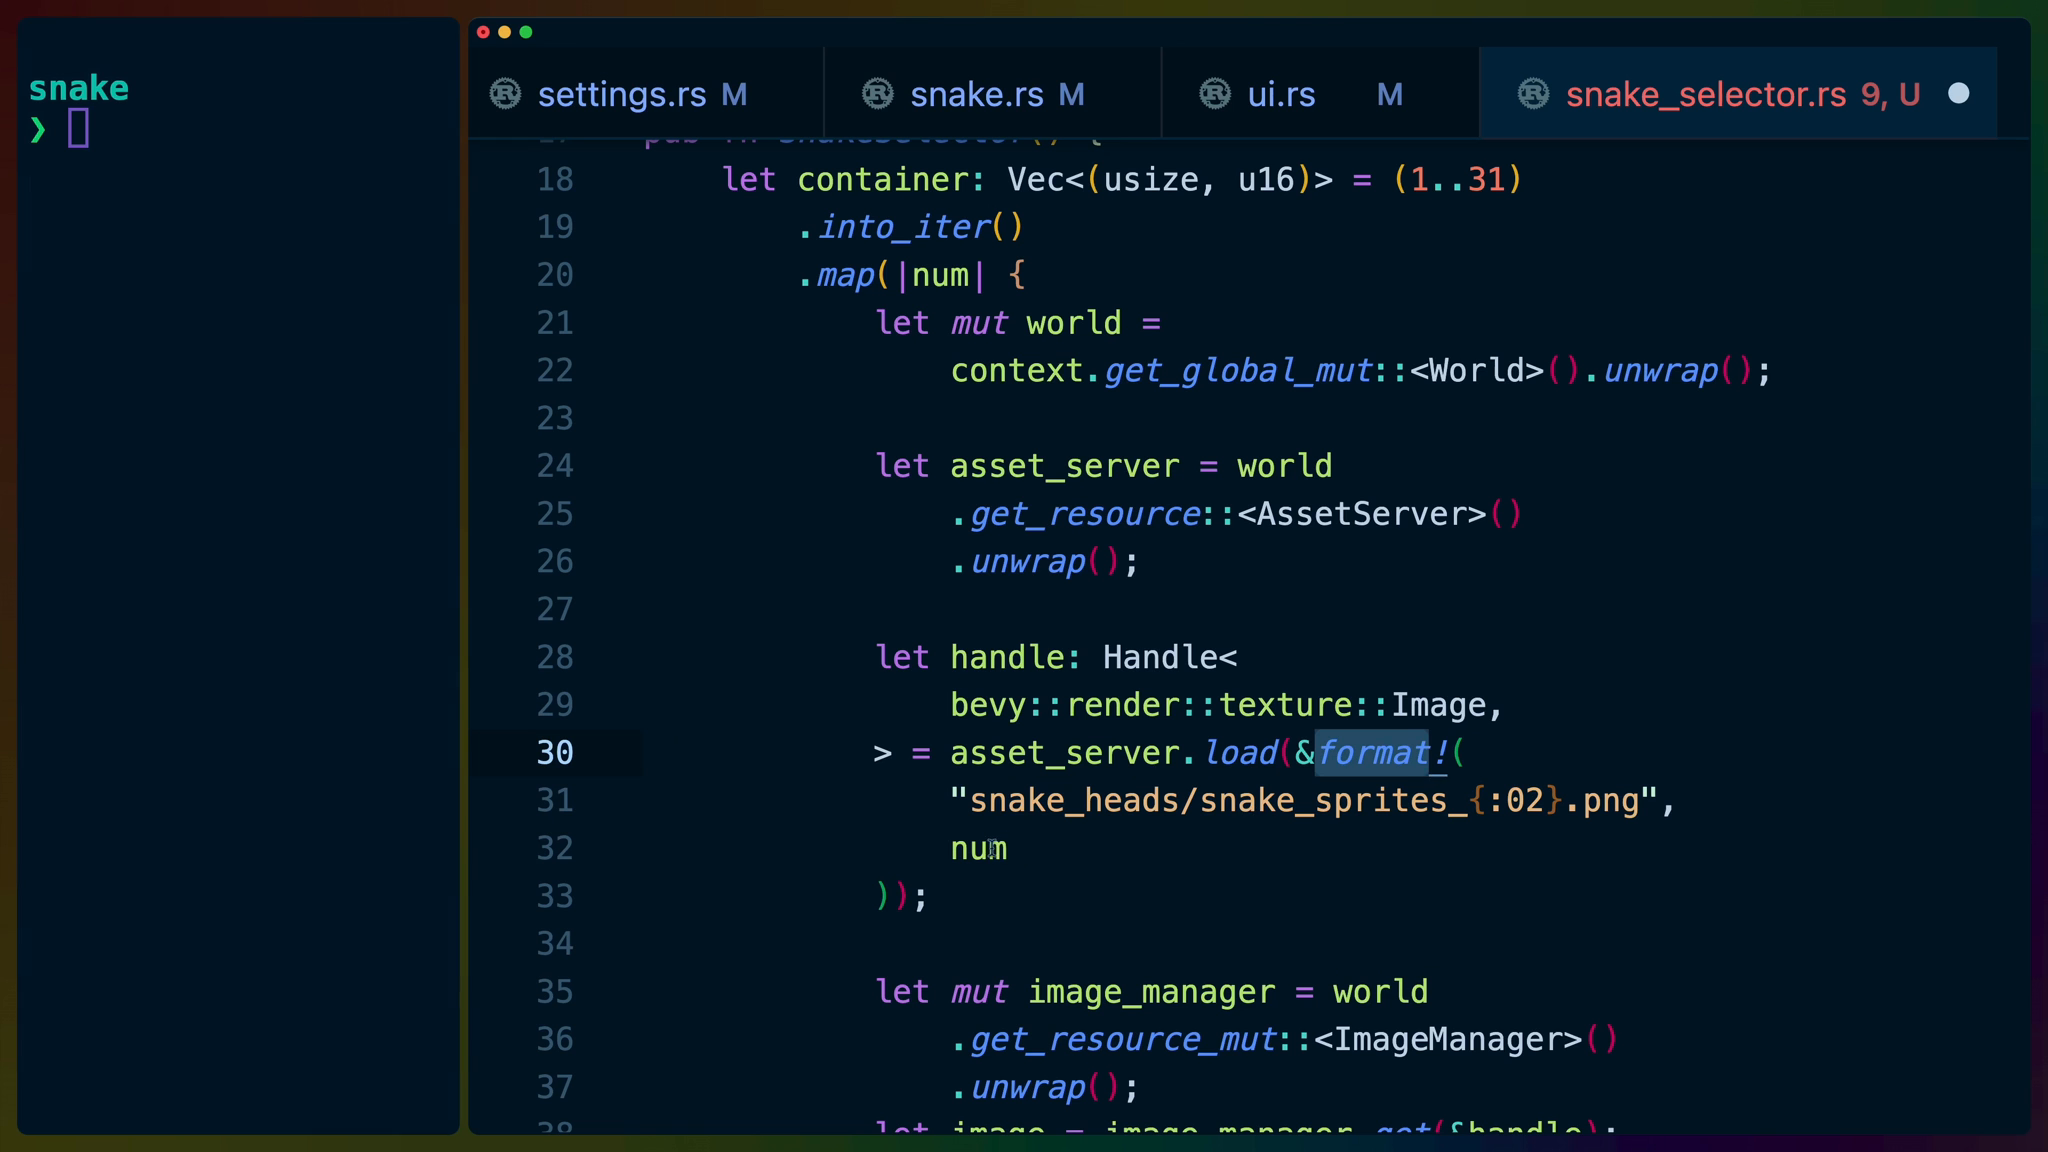
Task: Click the Rust icon on settings.rs tab
Action: (505, 94)
